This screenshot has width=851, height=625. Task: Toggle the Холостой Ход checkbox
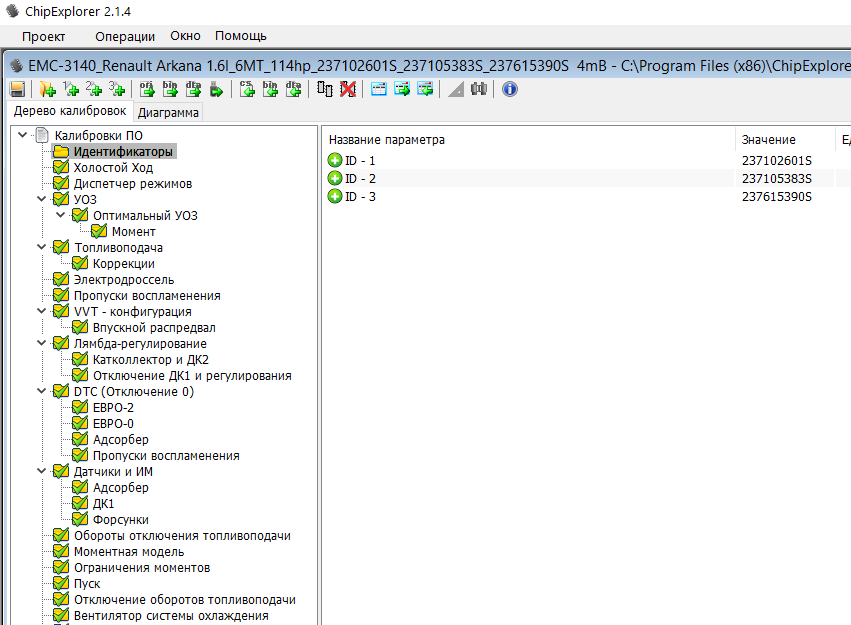coord(61,168)
